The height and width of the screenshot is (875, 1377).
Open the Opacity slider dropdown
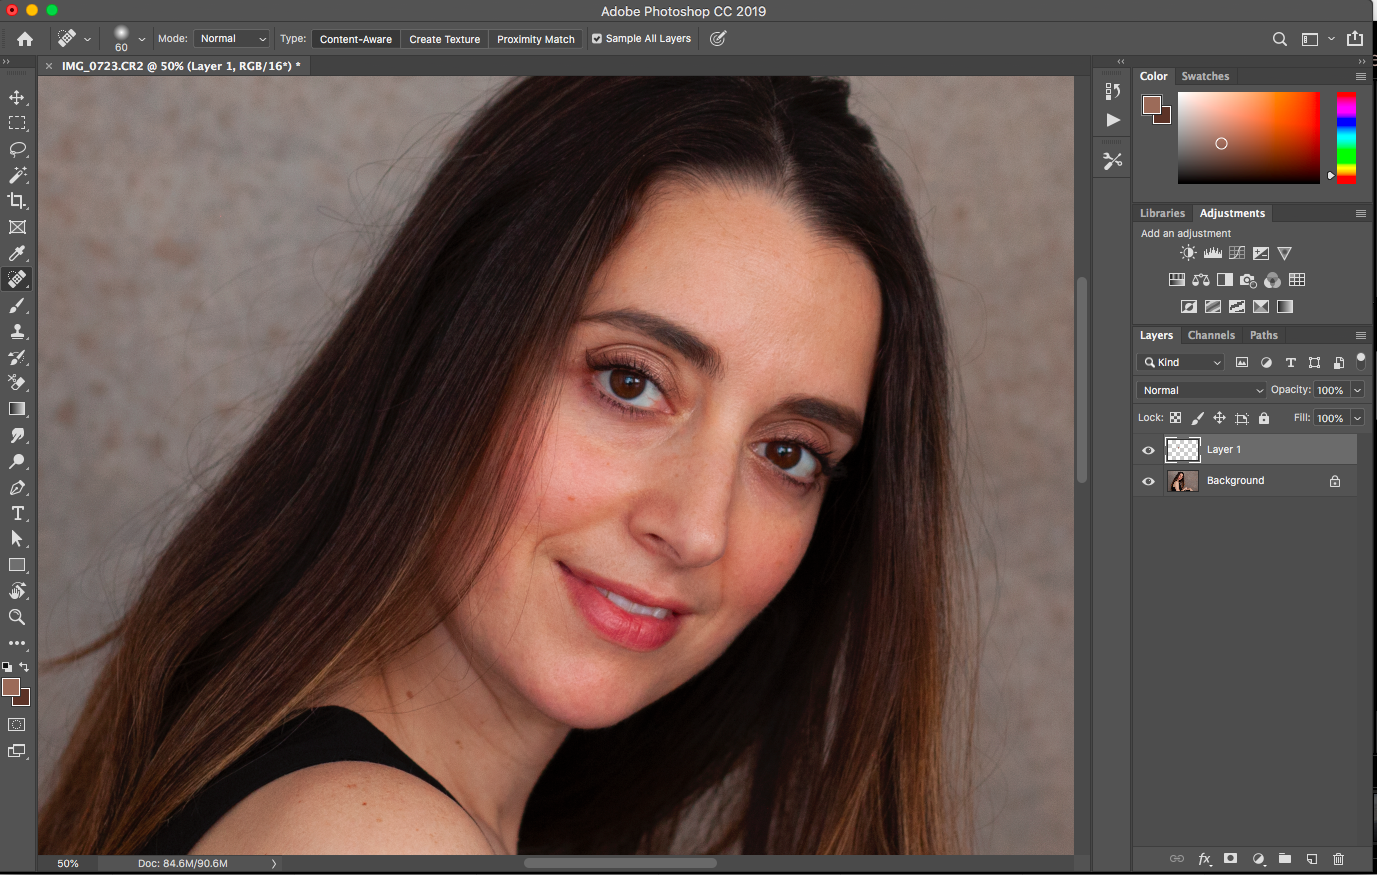(1358, 390)
